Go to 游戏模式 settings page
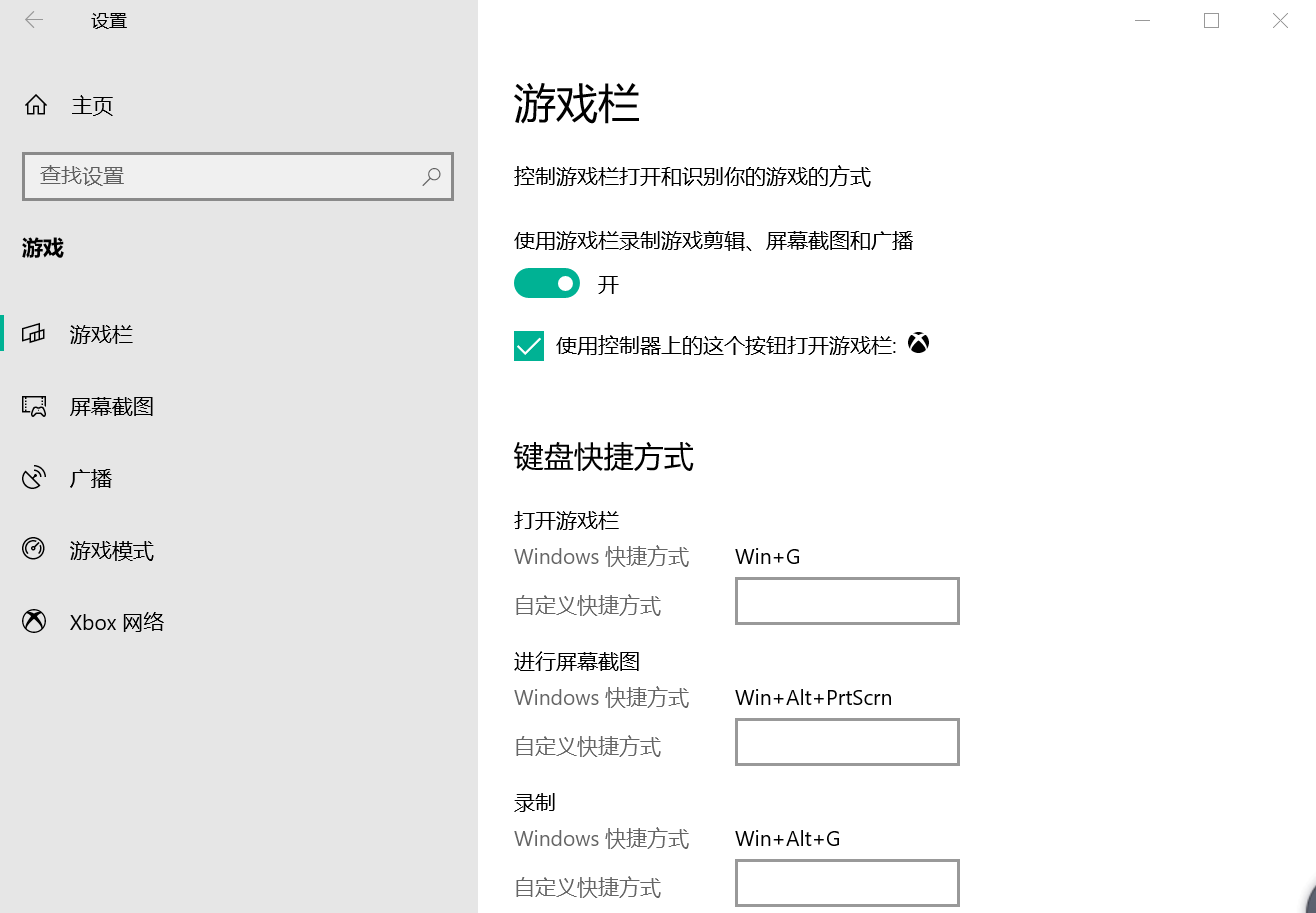Screen dimensions: 1316x913 (111, 550)
